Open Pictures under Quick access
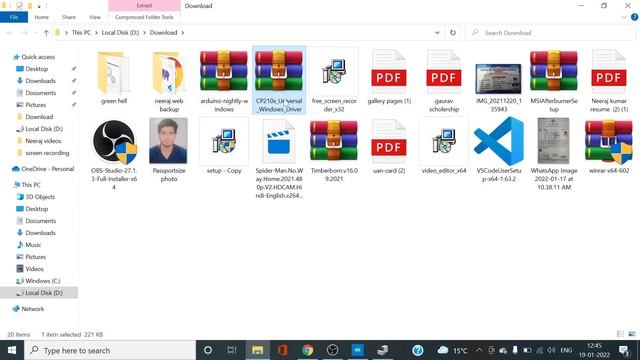The height and width of the screenshot is (360, 640). pyautogui.click(x=36, y=105)
